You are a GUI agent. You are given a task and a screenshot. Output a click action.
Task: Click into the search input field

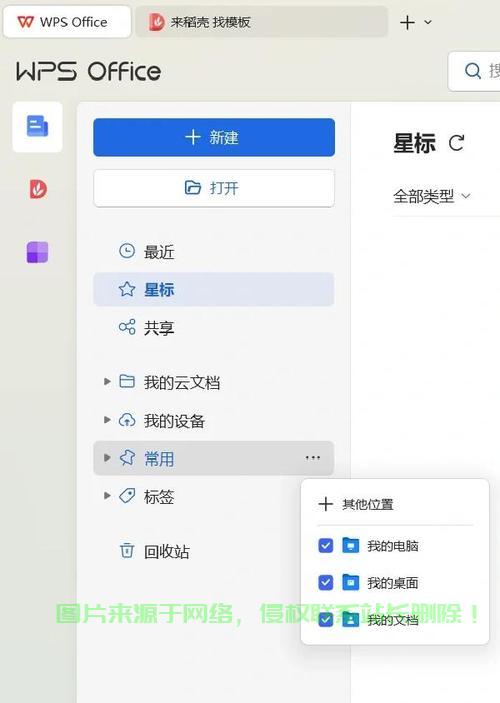point(474,71)
